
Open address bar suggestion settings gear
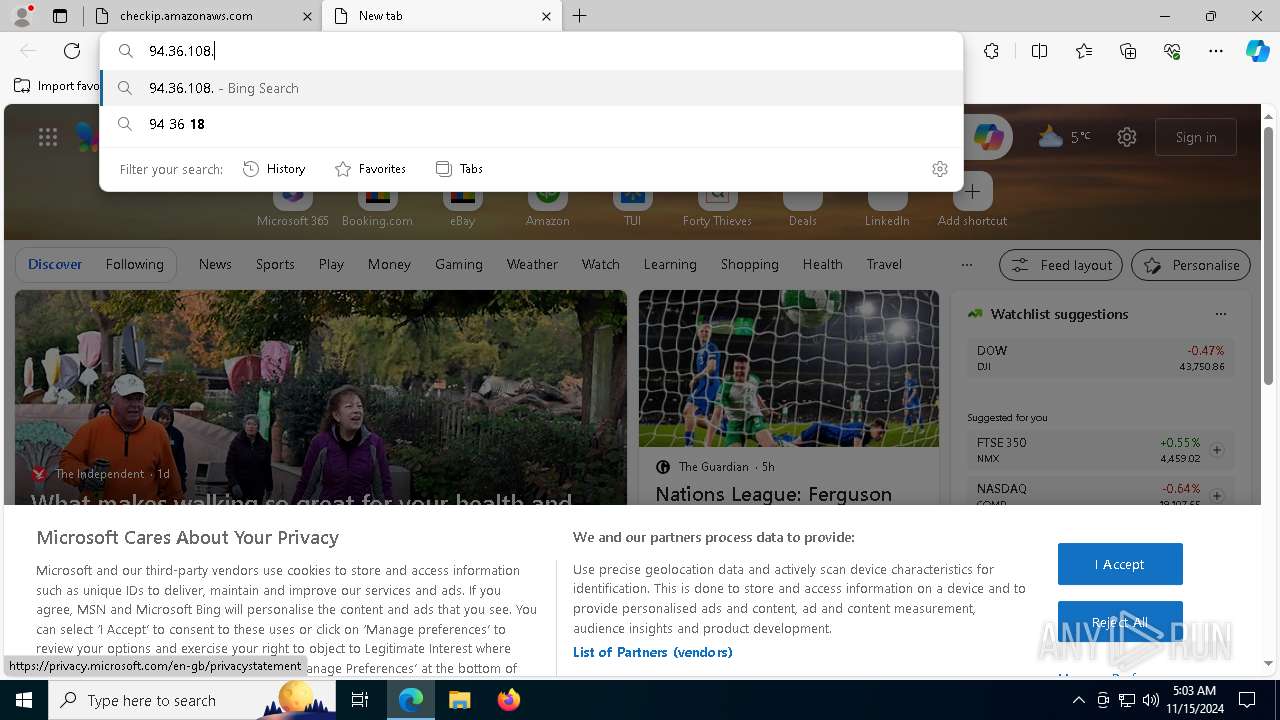coord(940,169)
